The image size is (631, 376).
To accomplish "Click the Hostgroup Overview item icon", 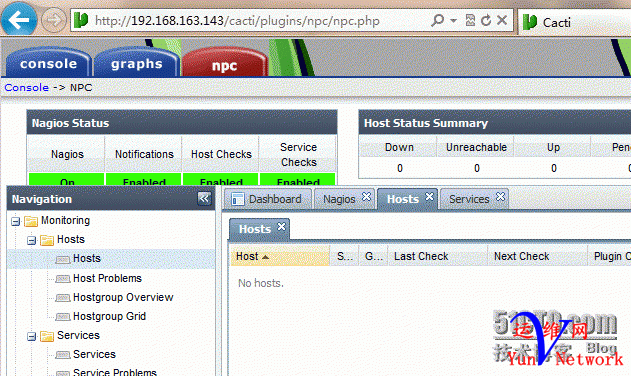I will 63,297.
